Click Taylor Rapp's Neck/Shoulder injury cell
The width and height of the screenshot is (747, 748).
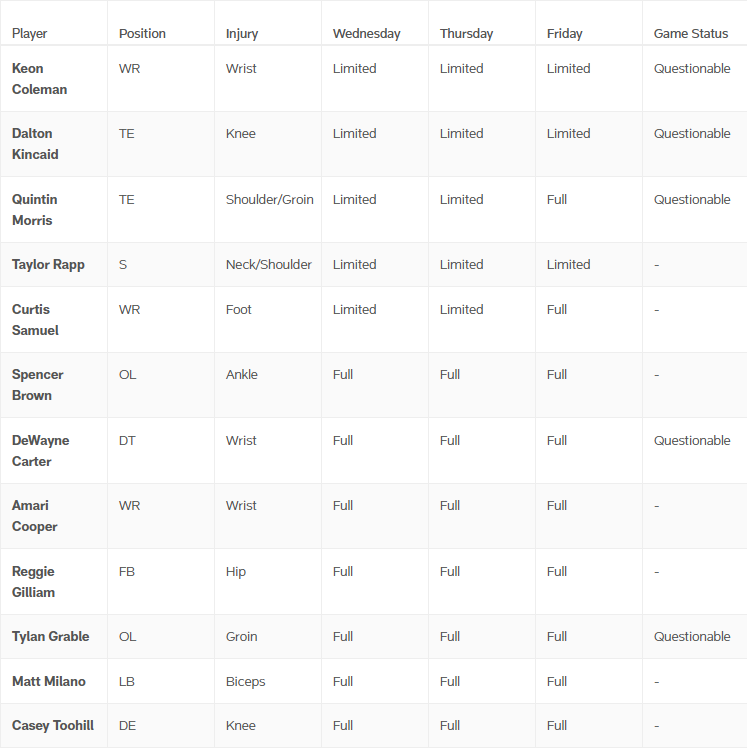point(269,265)
